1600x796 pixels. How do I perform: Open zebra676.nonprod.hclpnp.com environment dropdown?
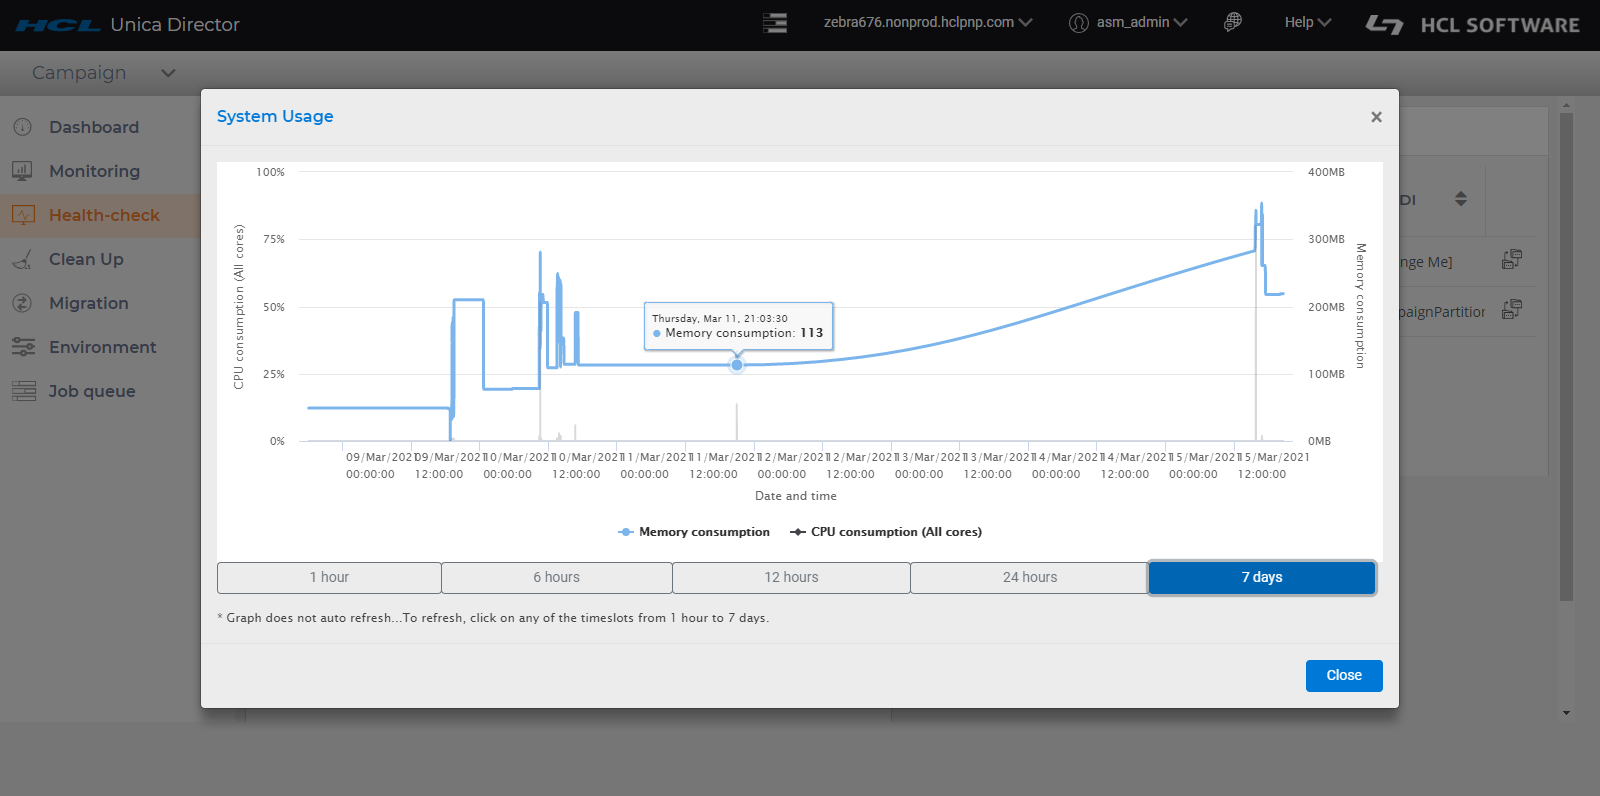coord(927,22)
